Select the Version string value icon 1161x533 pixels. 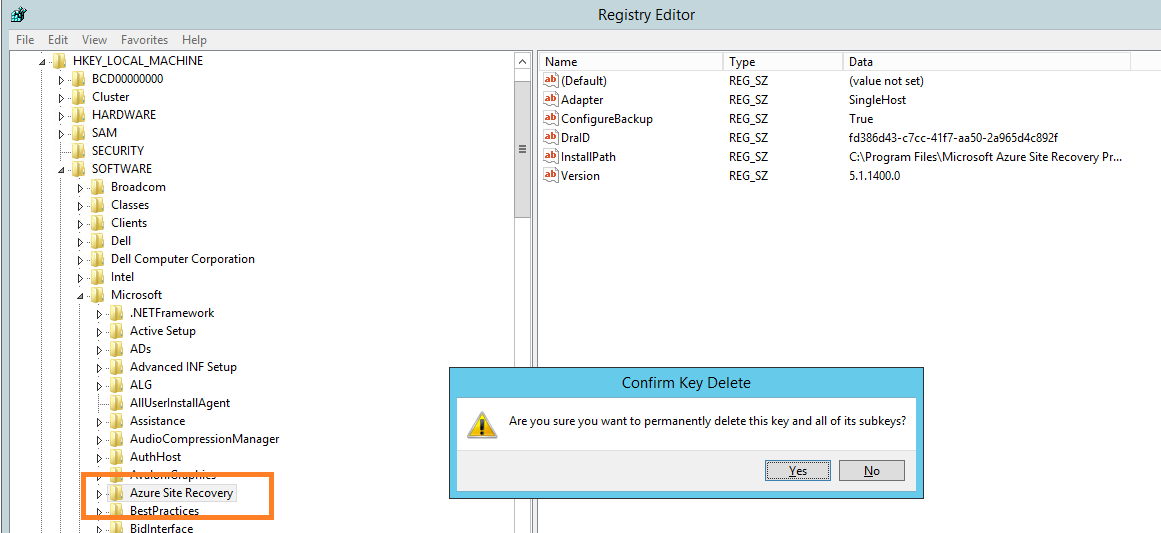[551, 175]
